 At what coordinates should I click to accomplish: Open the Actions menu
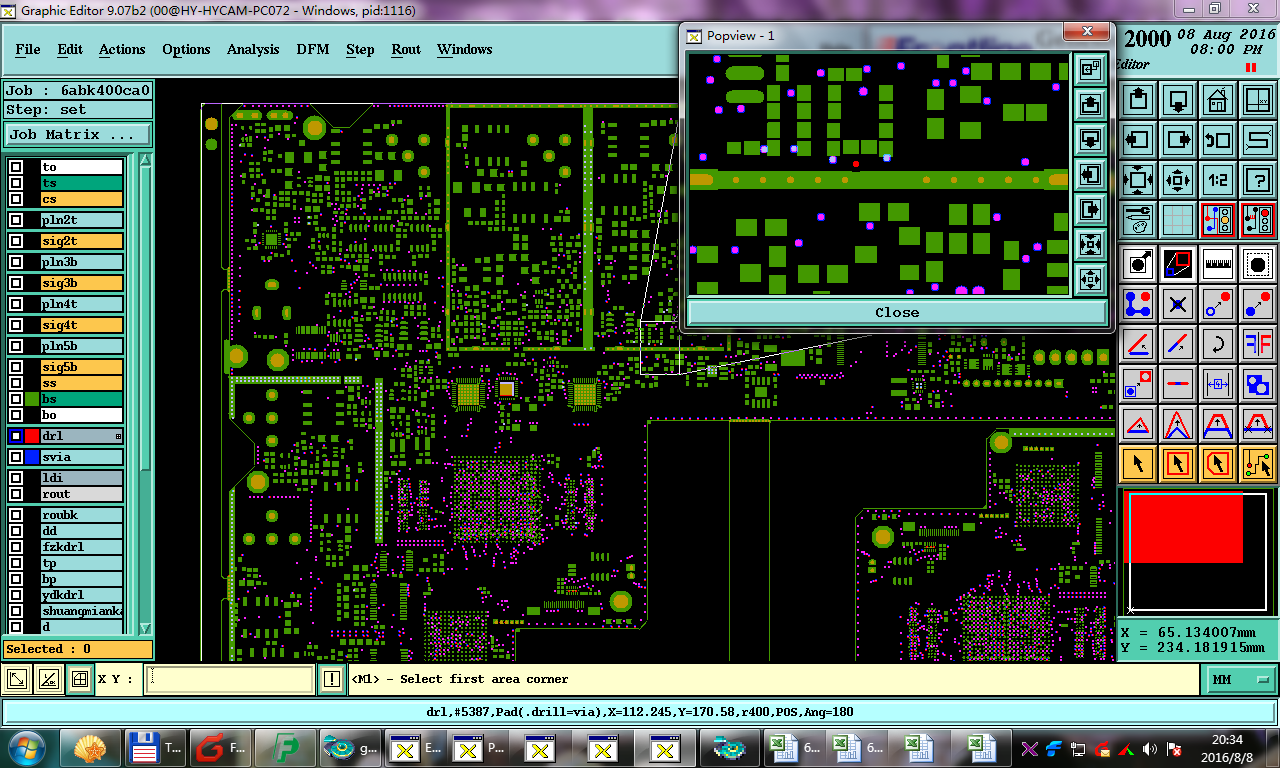click(x=122, y=49)
